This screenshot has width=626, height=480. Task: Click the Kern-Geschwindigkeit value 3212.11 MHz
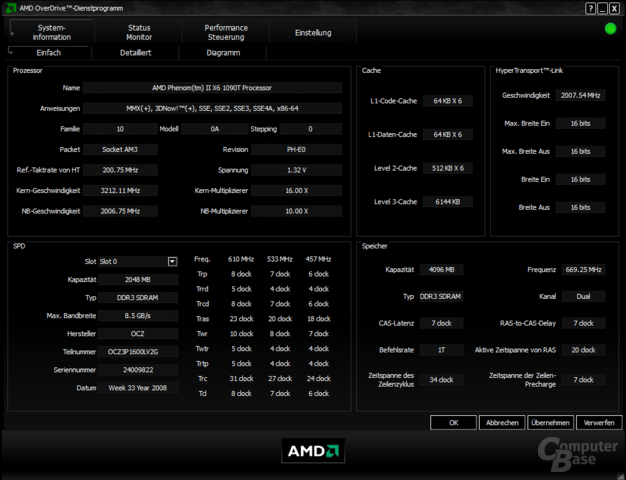click(x=120, y=190)
